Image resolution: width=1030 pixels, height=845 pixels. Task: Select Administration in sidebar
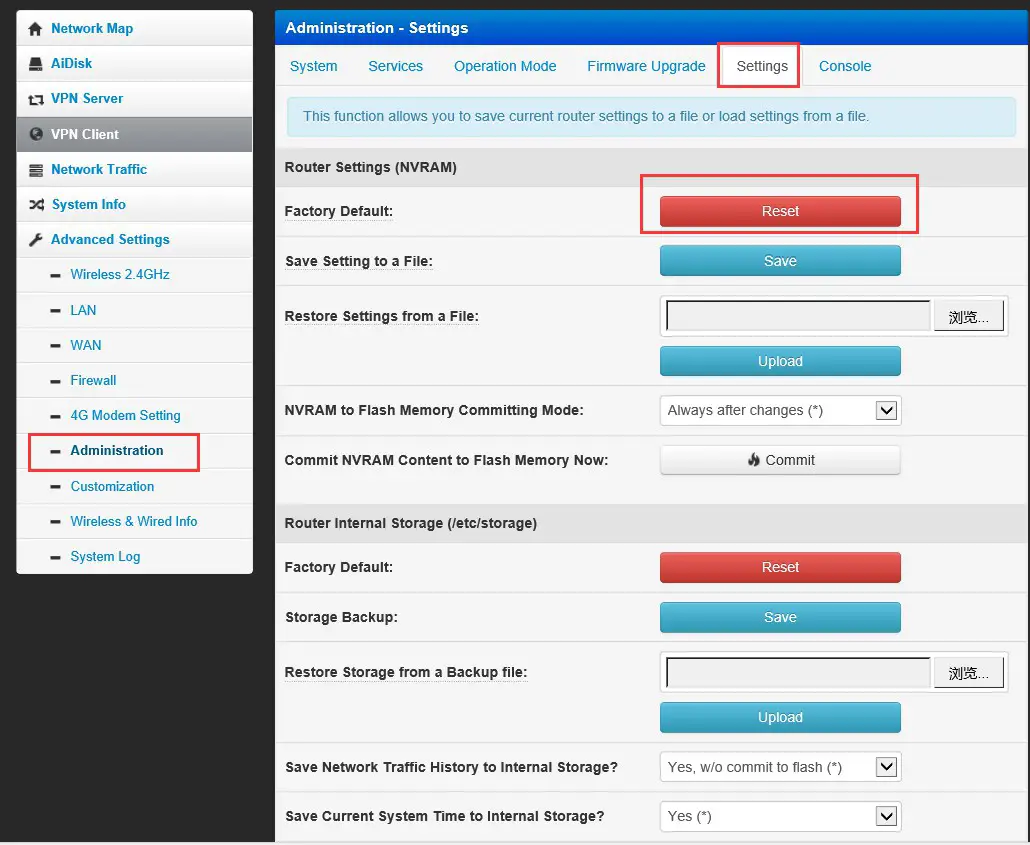(x=116, y=451)
